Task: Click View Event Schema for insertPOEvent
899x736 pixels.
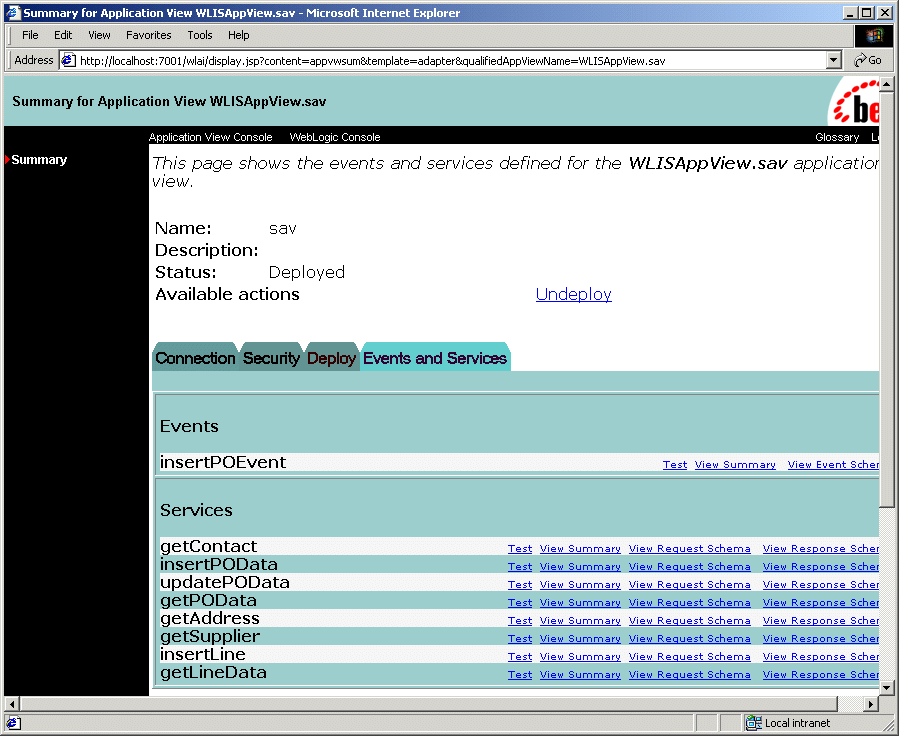Action: (x=833, y=464)
